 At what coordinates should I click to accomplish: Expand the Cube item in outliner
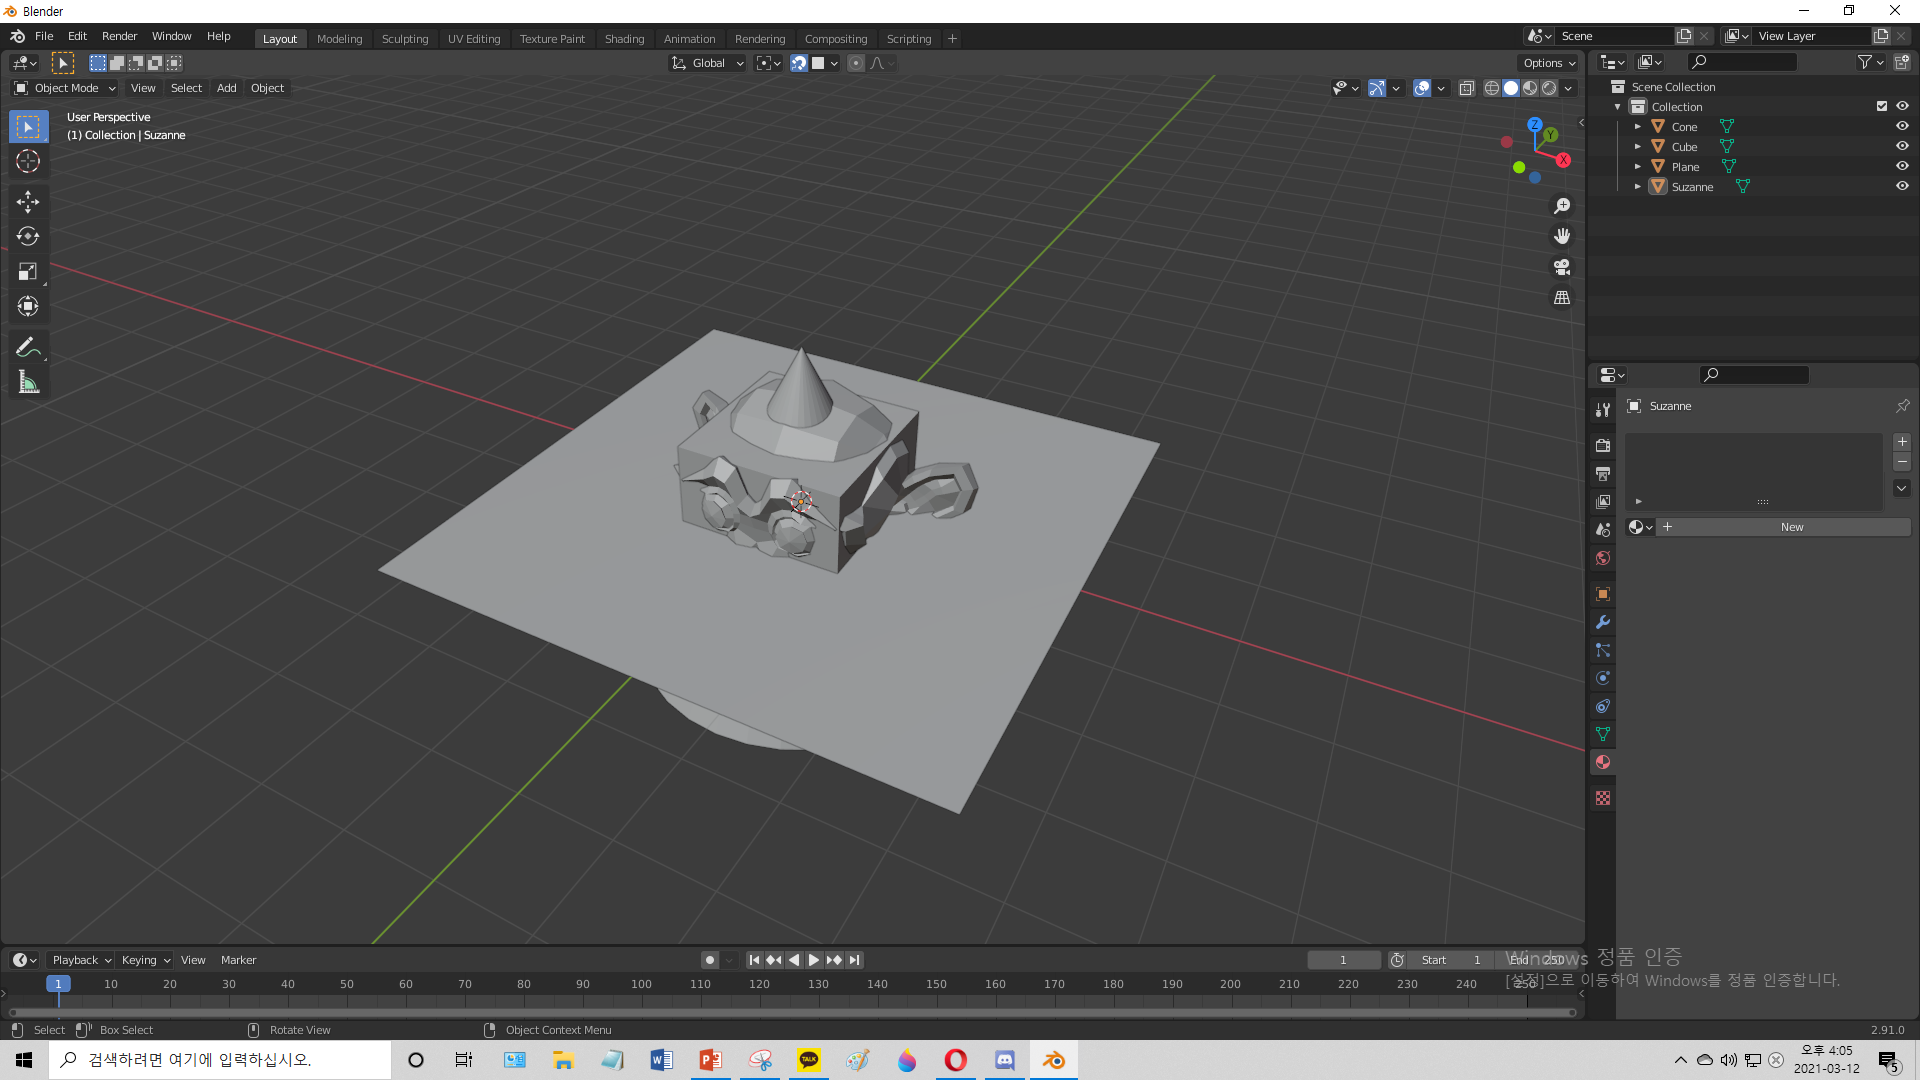(x=1638, y=147)
